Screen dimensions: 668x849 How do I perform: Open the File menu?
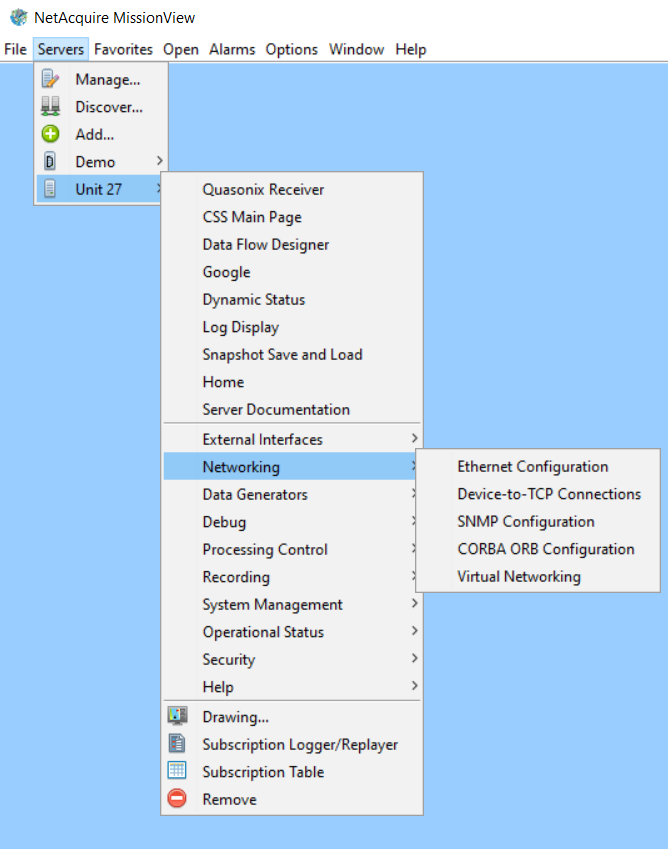[15, 49]
